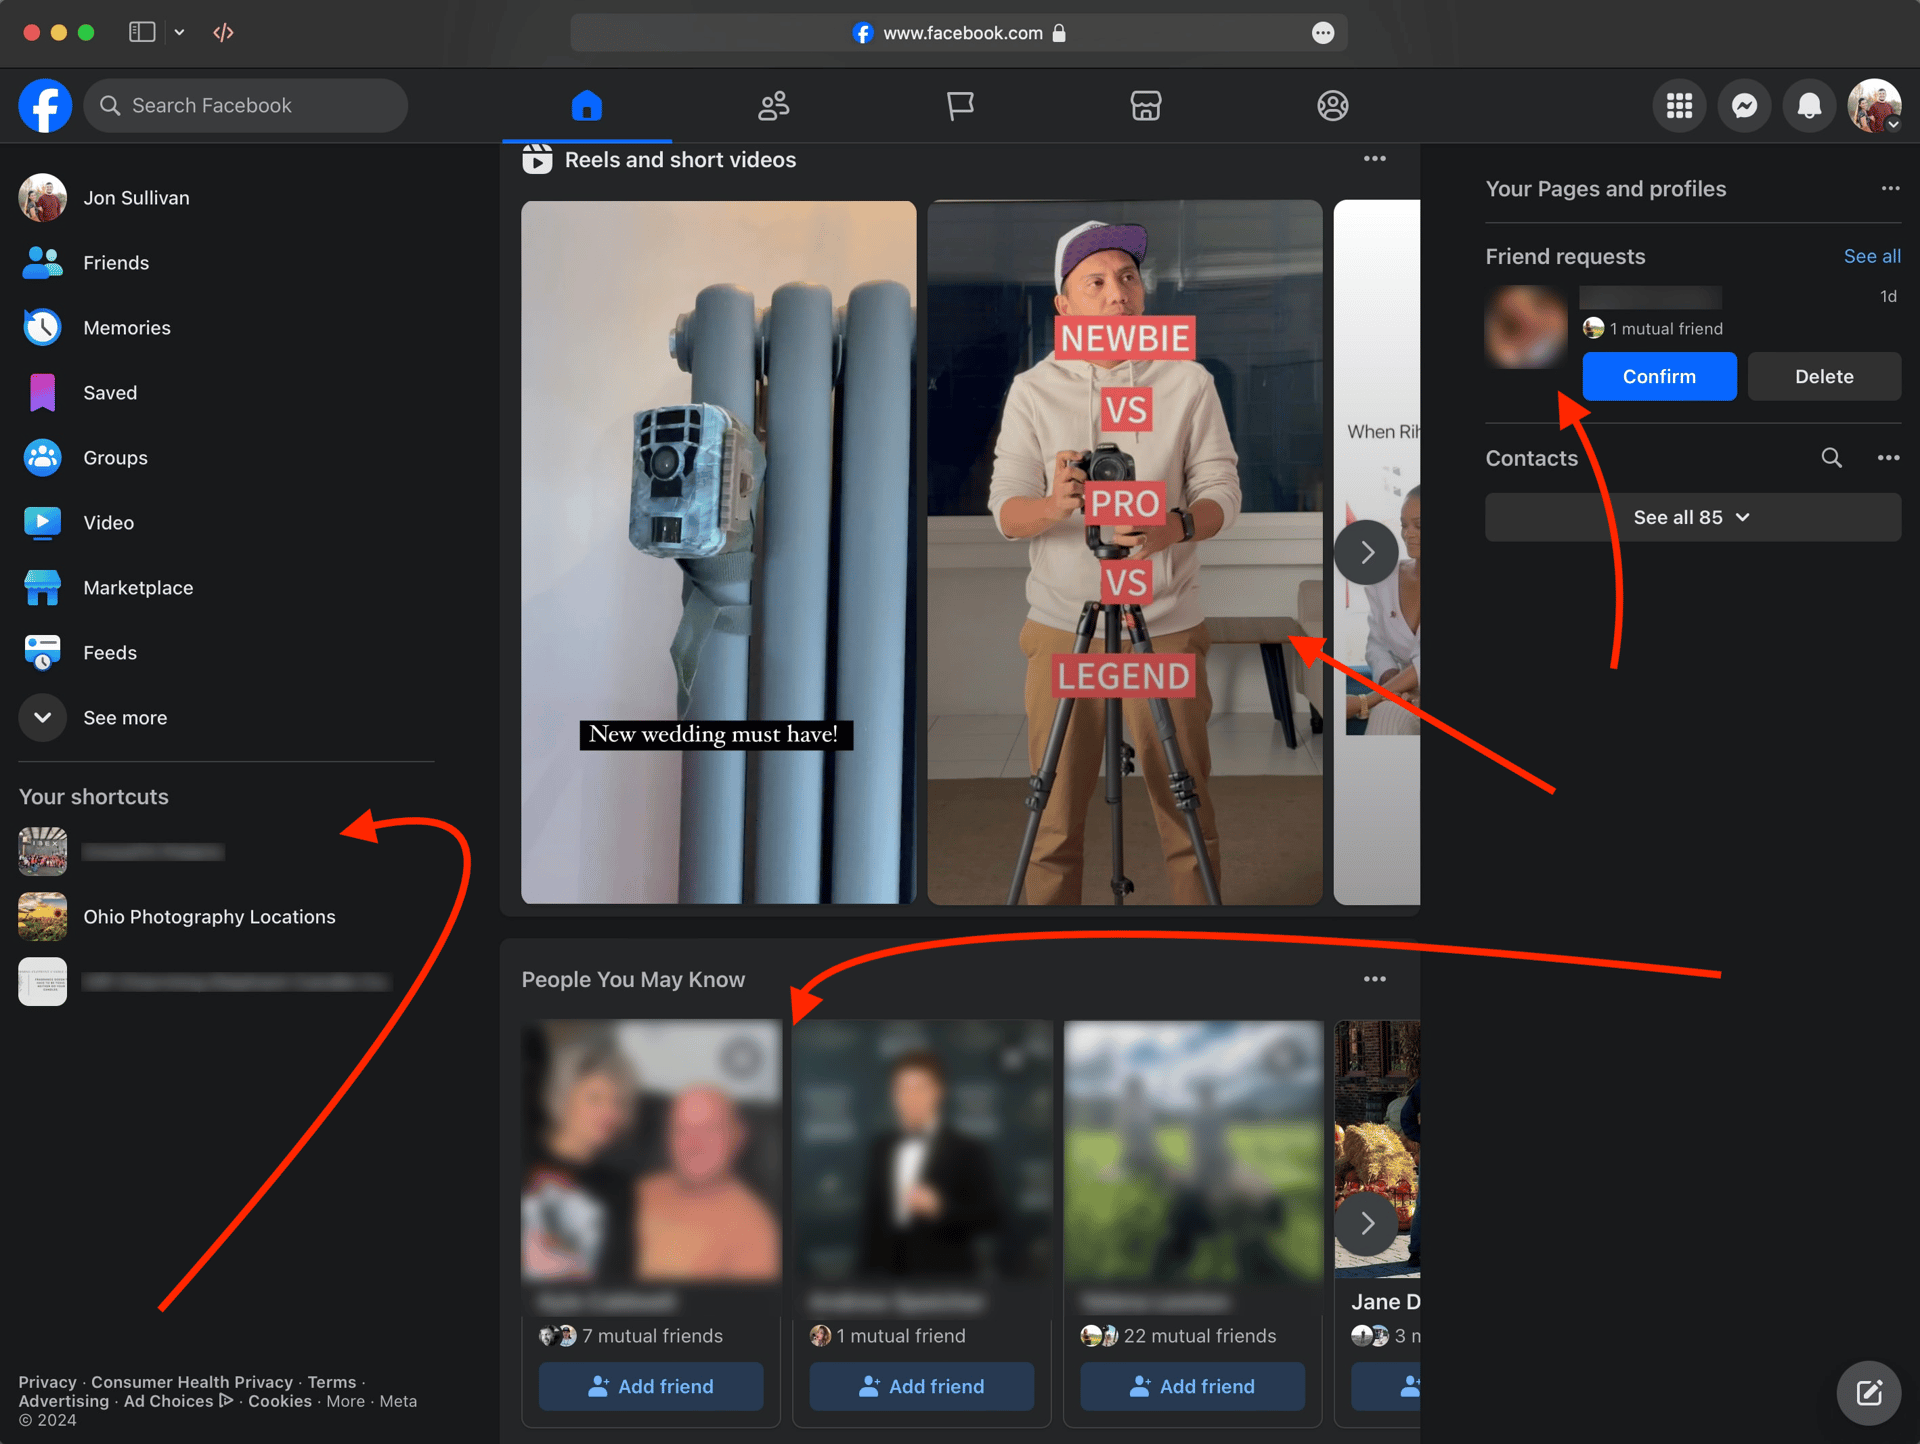Image resolution: width=1920 pixels, height=1444 pixels.
Task: Confirm the friend request
Action: tap(1659, 376)
